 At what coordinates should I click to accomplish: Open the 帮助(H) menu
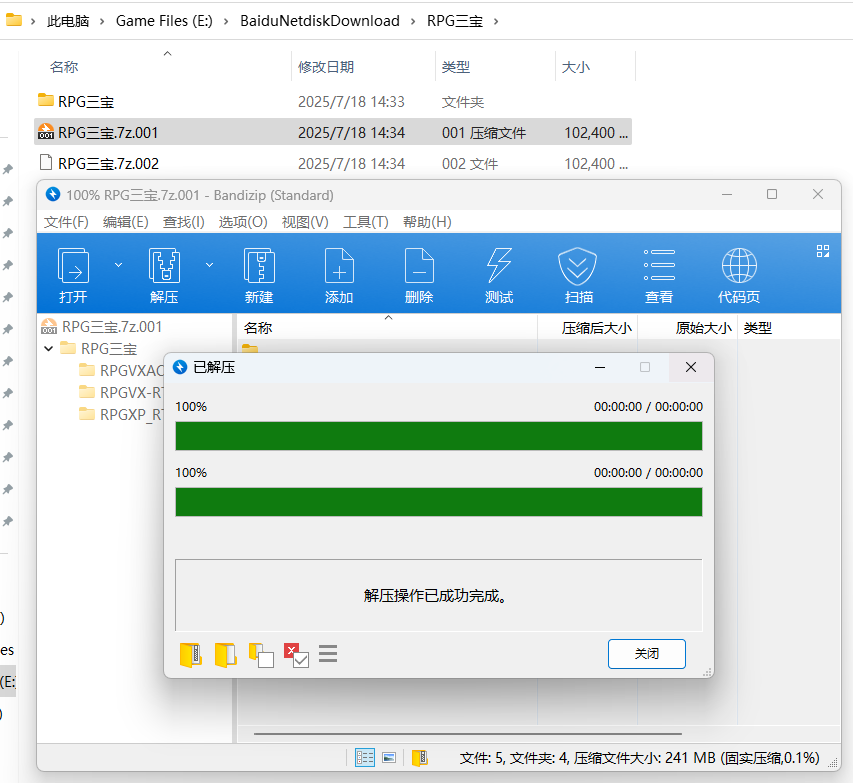pyautogui.click(x=427, y=222)
